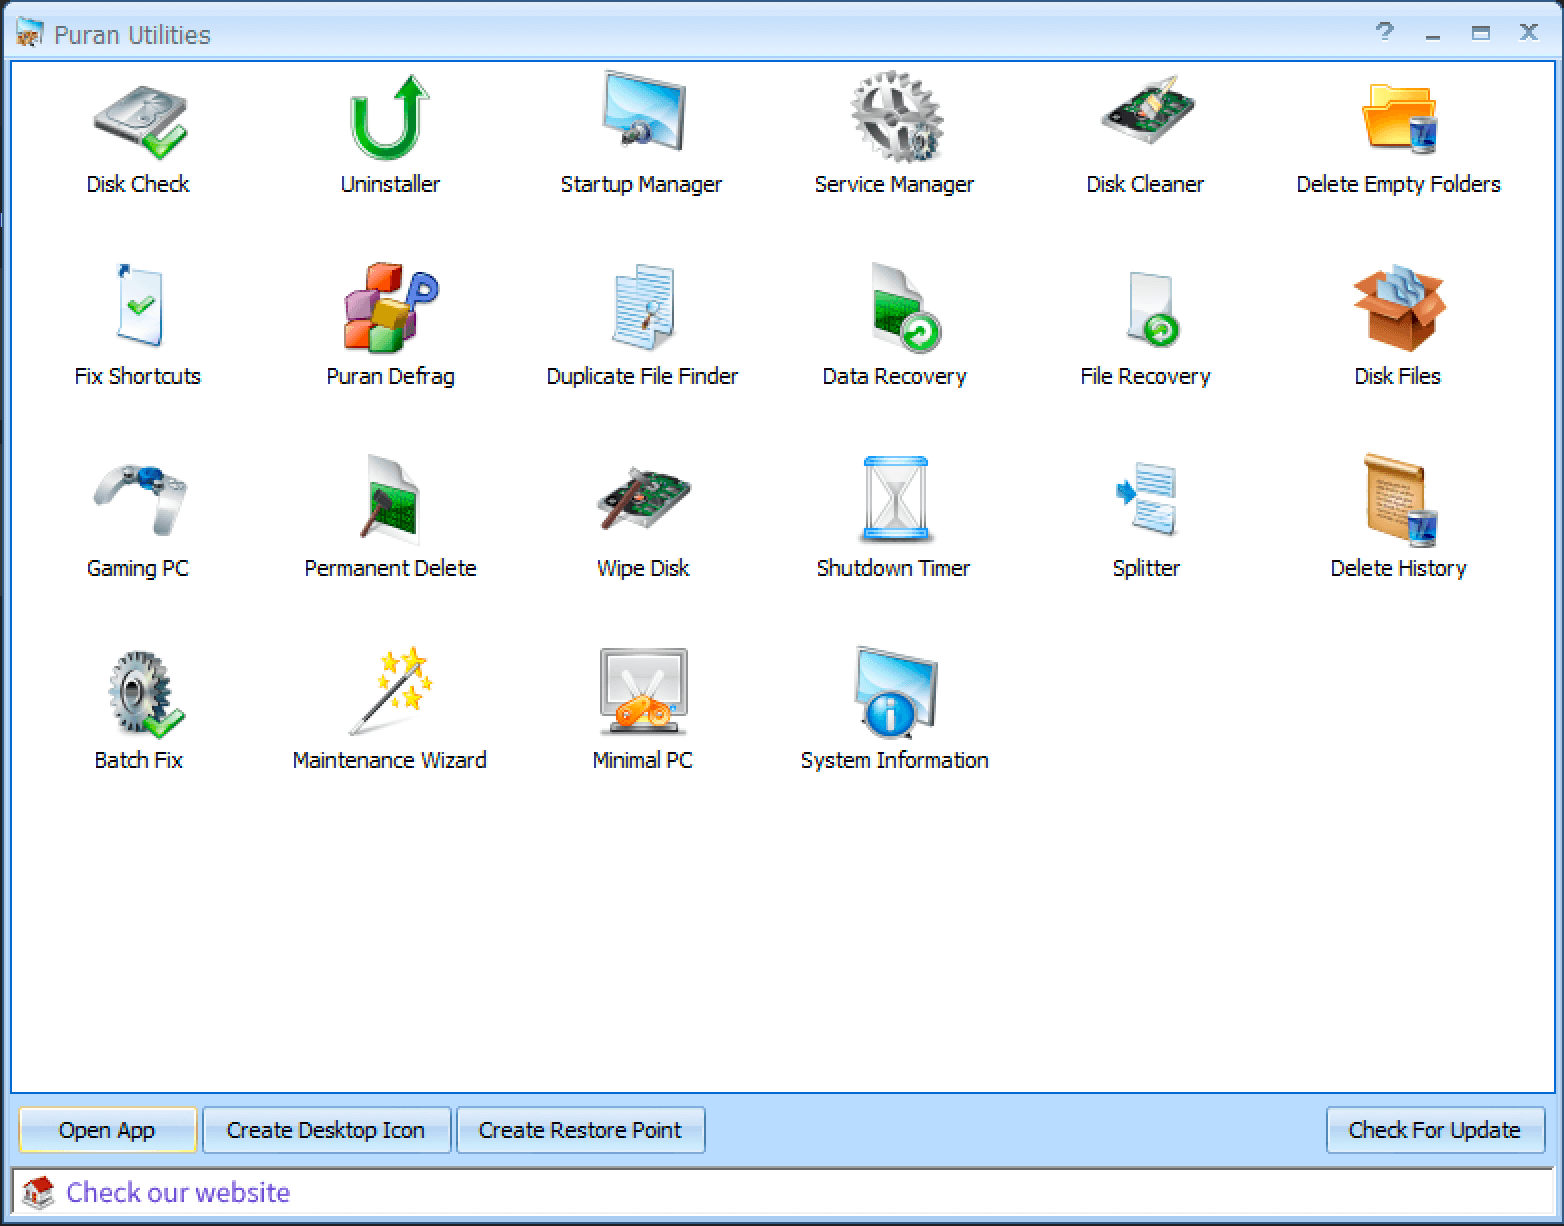Click the "Startup Manager" label text
The image size is (1564, 1226).
[641, 184]
